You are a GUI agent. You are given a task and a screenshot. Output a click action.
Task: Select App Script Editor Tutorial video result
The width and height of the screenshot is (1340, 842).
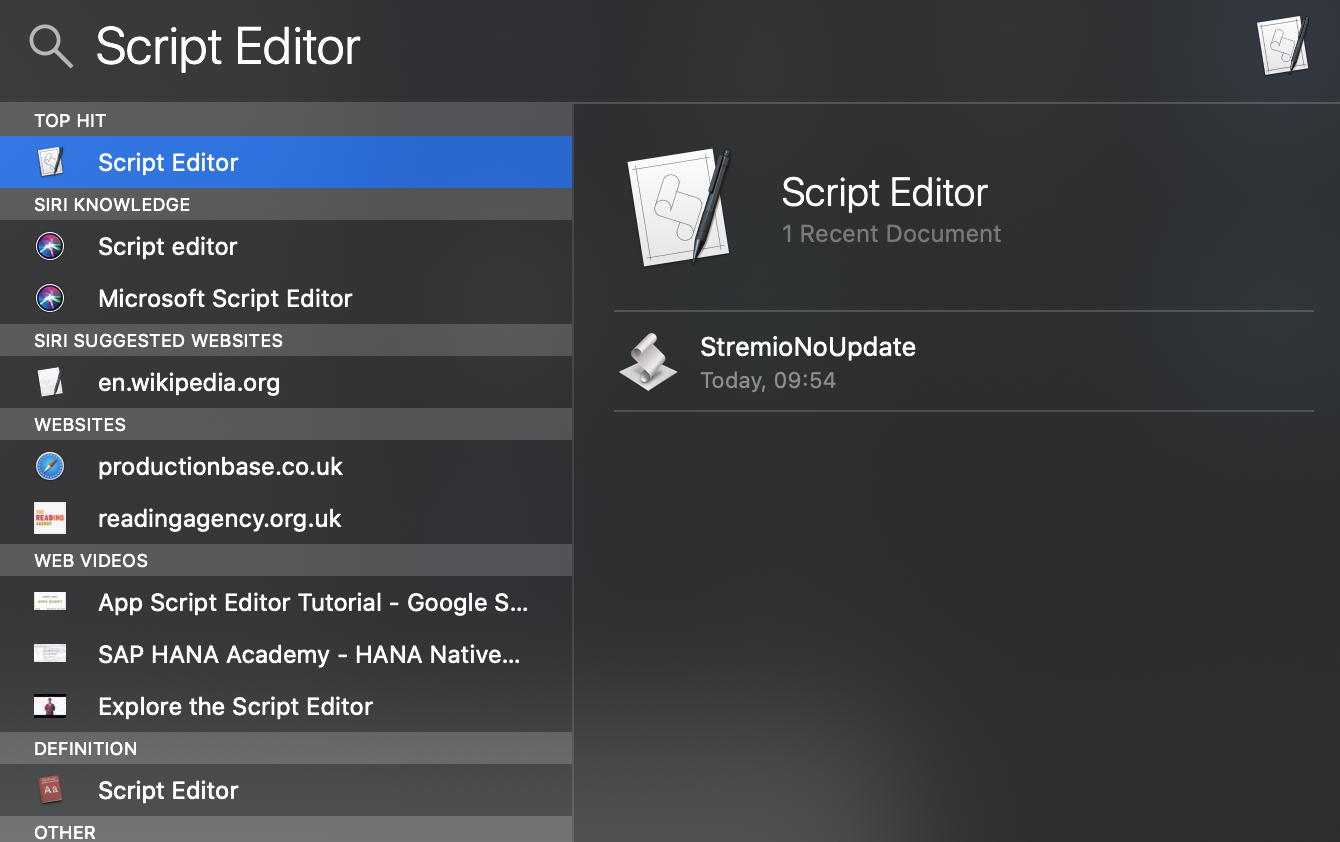(x=286, y=602)
